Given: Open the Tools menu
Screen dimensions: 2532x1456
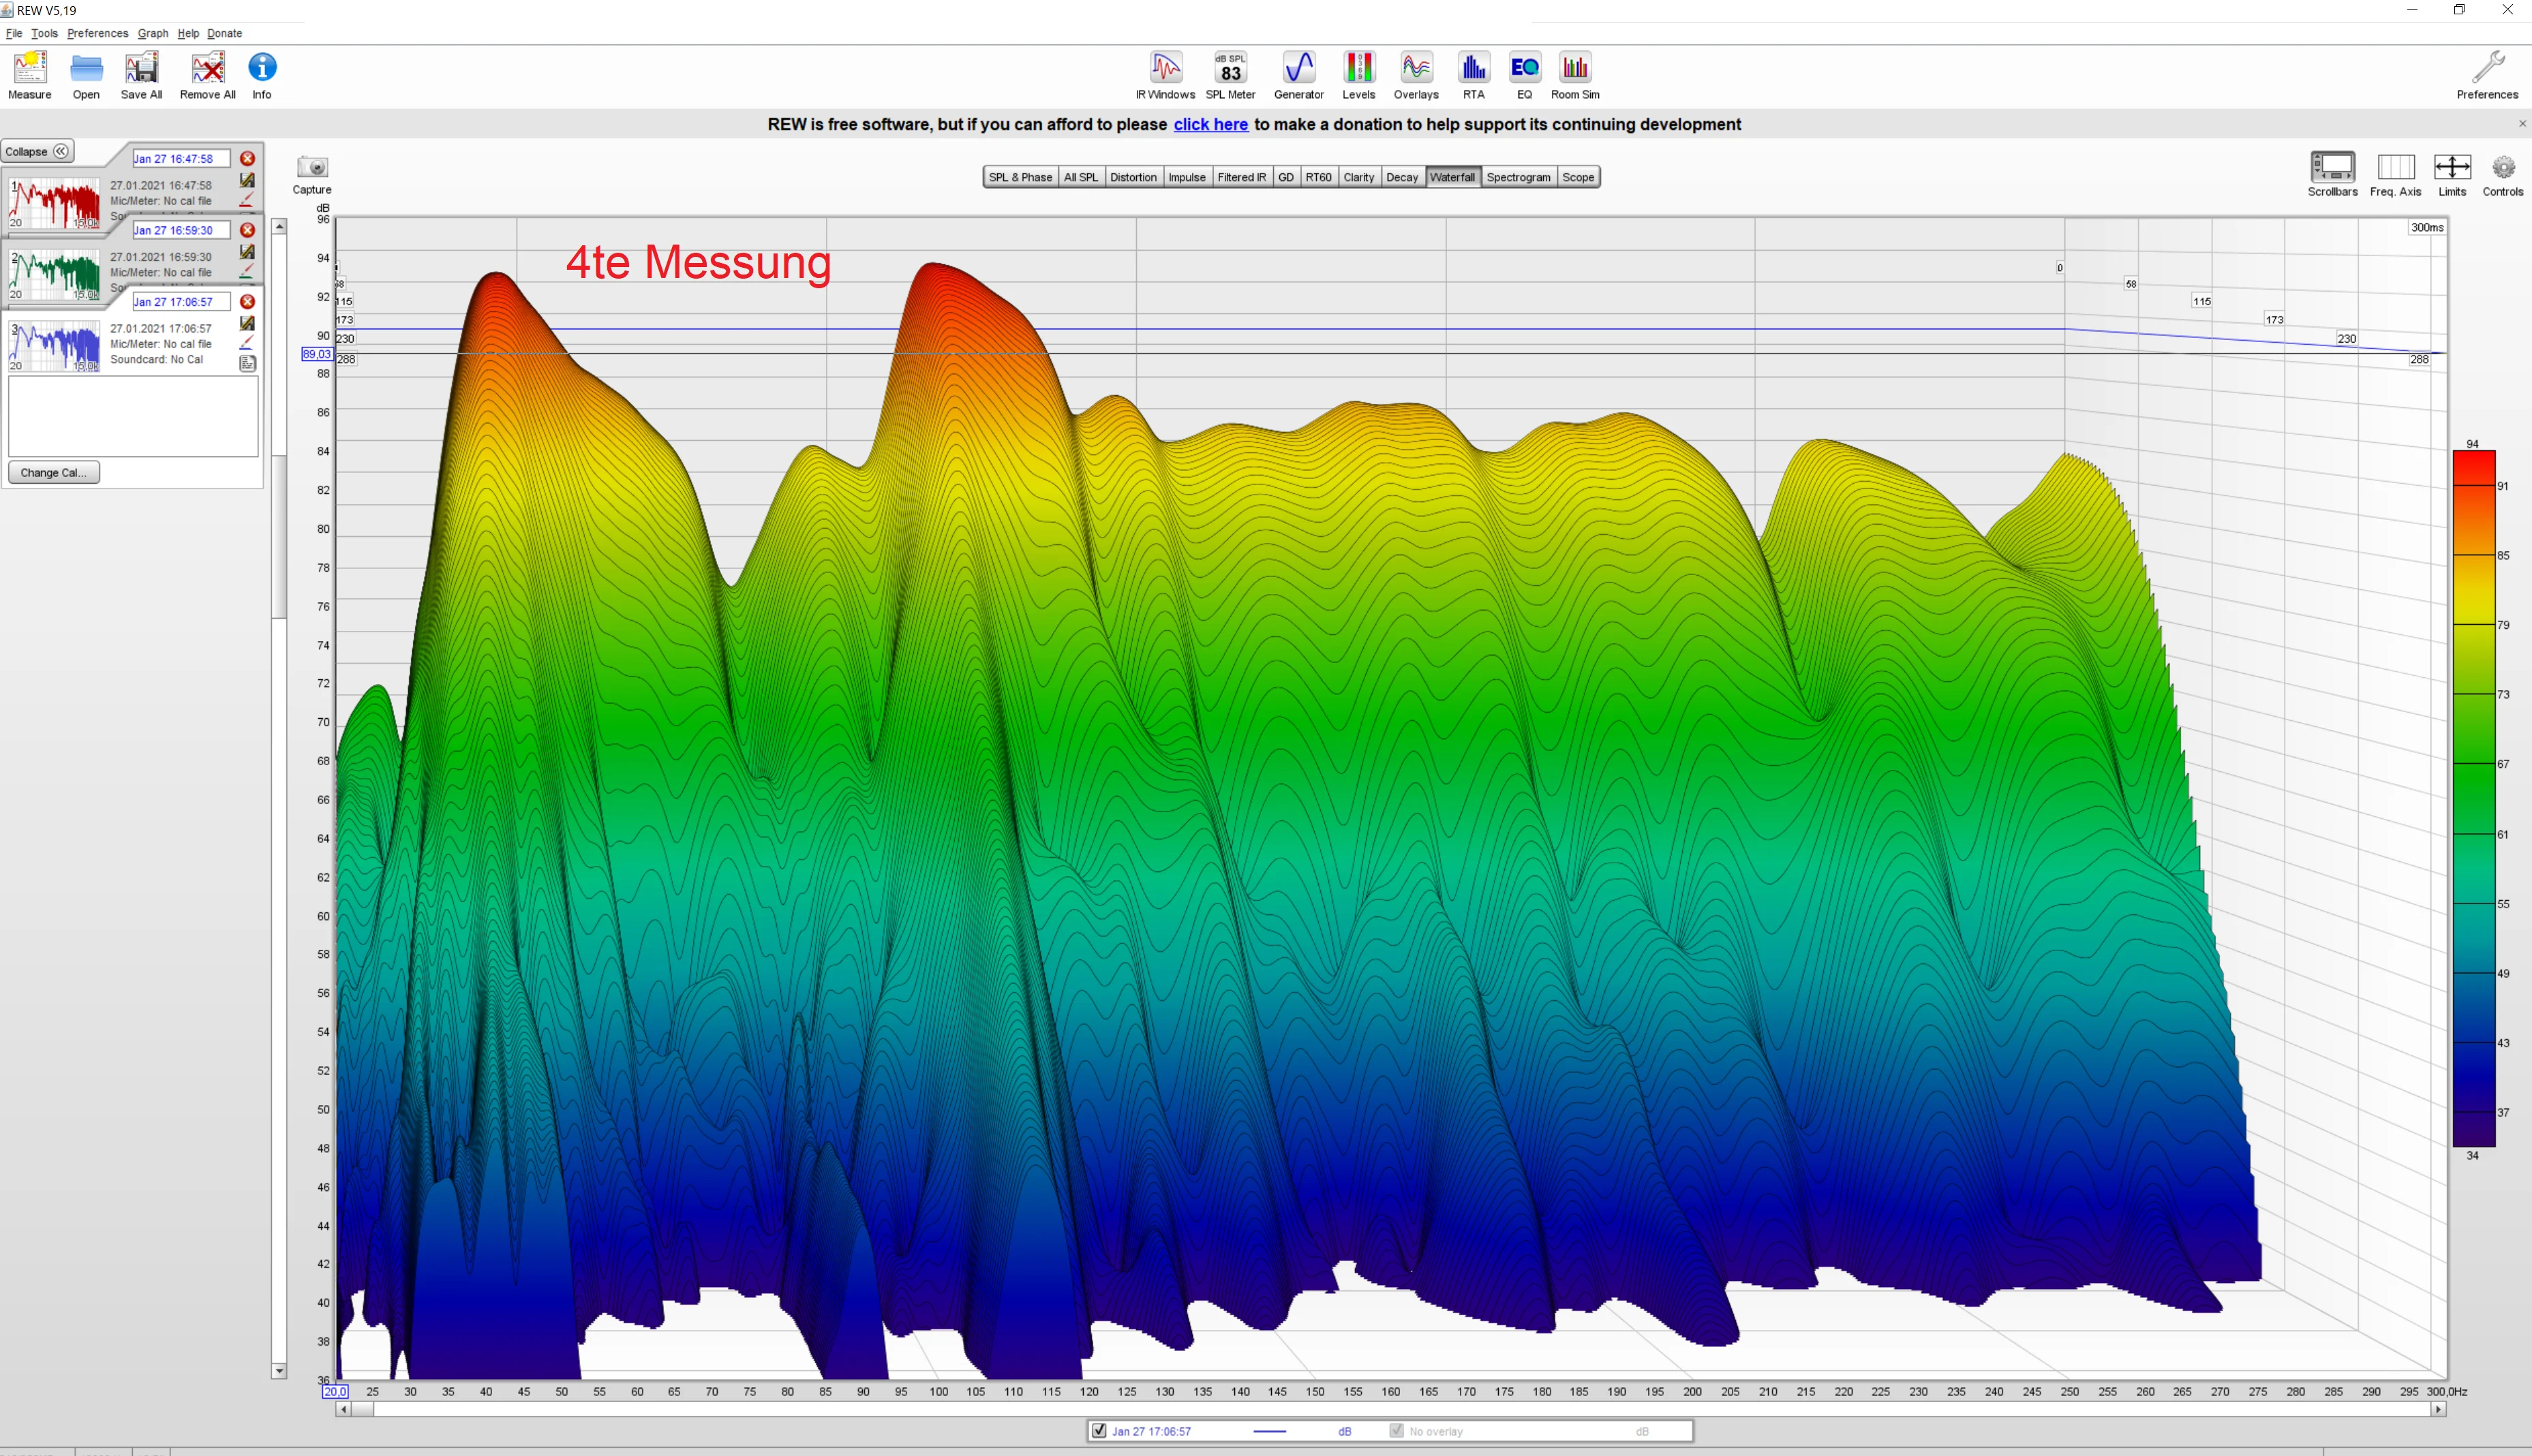Looking at the screenshot, I should point(44,33).
